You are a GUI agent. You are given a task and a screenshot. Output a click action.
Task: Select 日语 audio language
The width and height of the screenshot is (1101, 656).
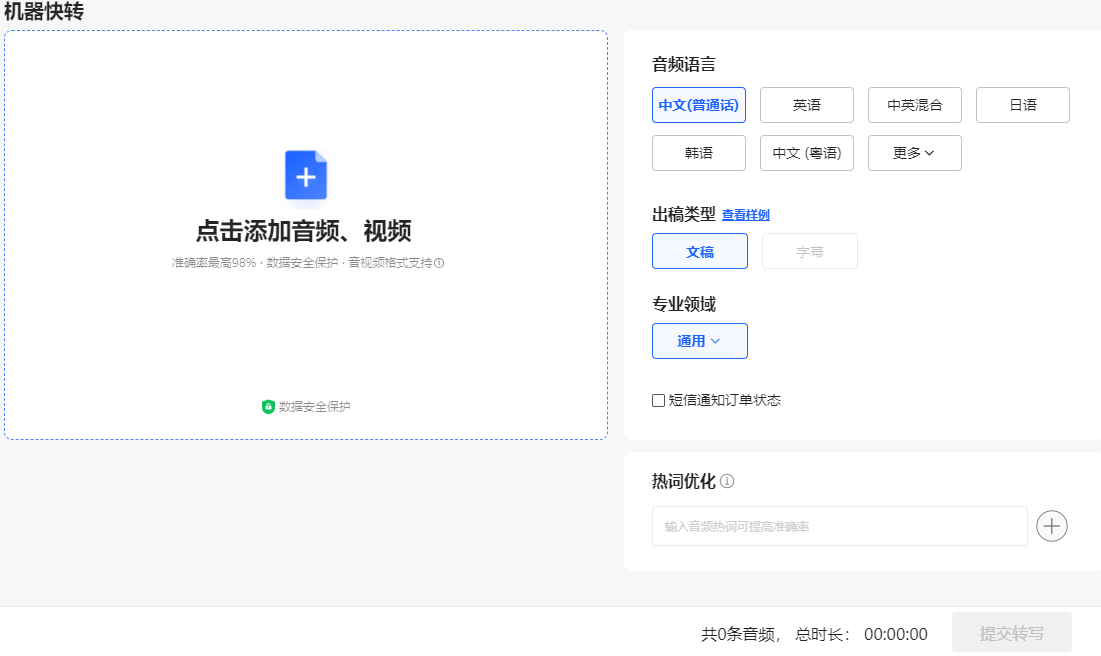click(x=1023, y=105)
